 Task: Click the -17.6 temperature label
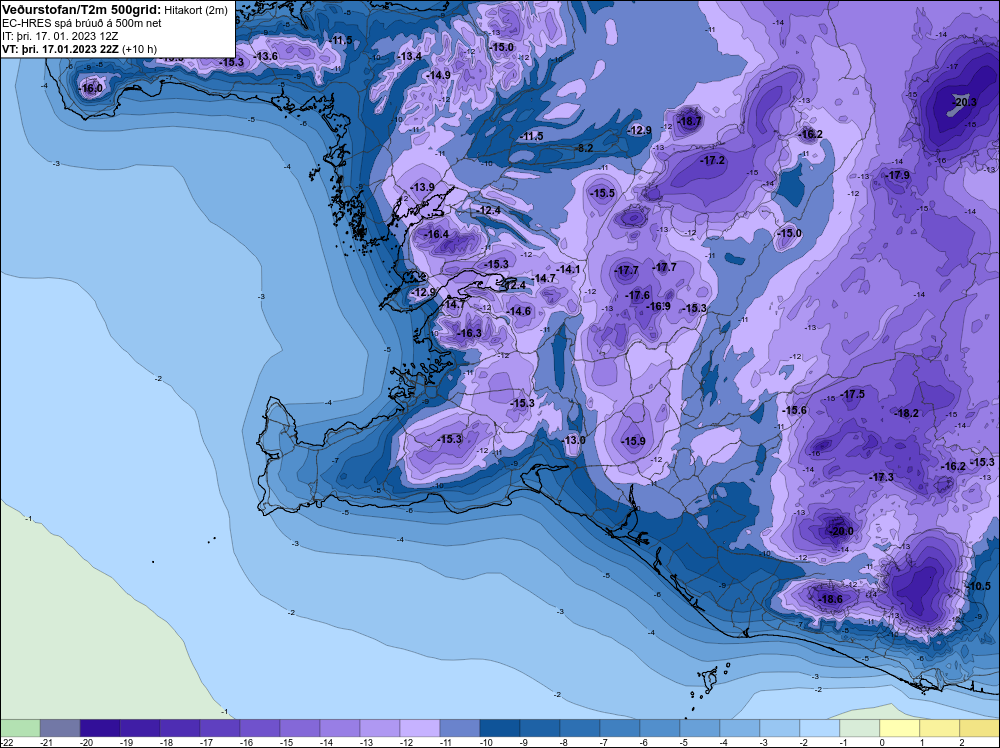click(637, 295)
